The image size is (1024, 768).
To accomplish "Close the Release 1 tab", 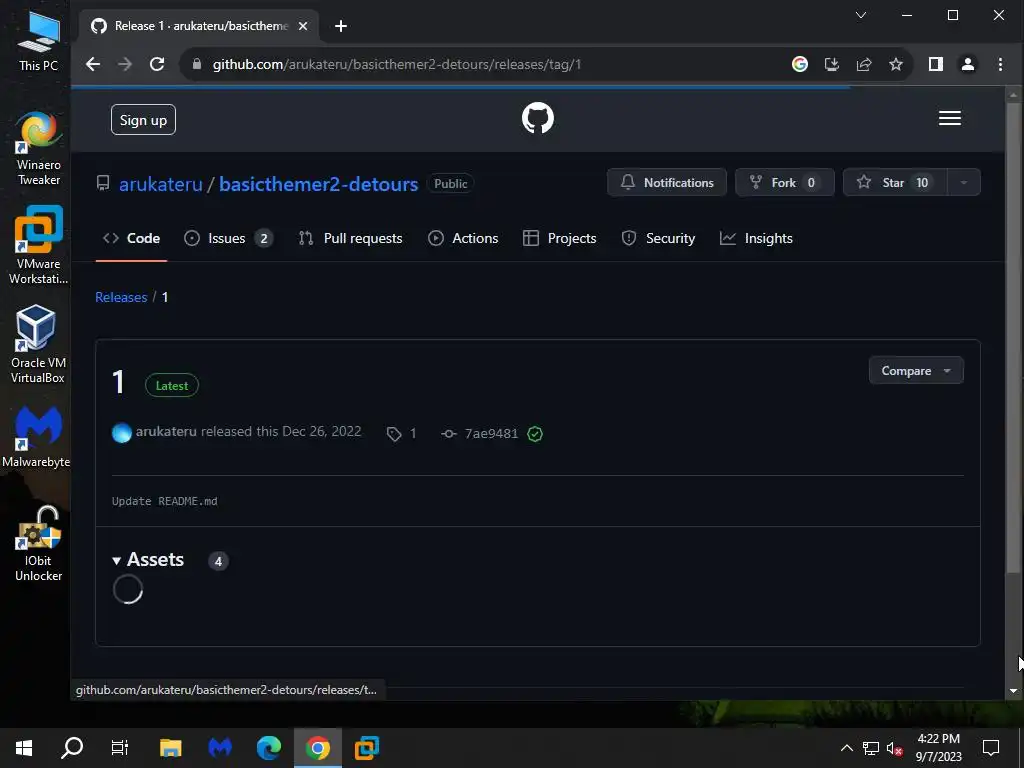I will (302, 26).
